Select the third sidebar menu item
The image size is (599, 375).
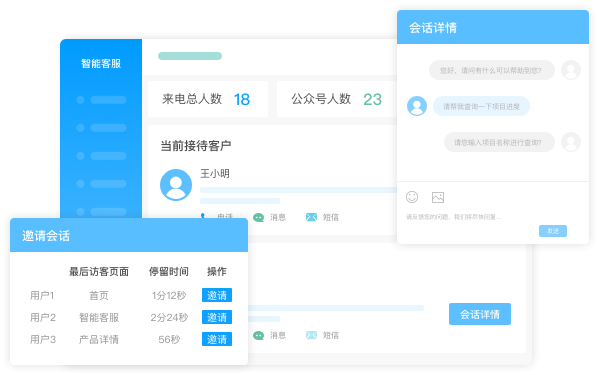(x=101, y=156)
